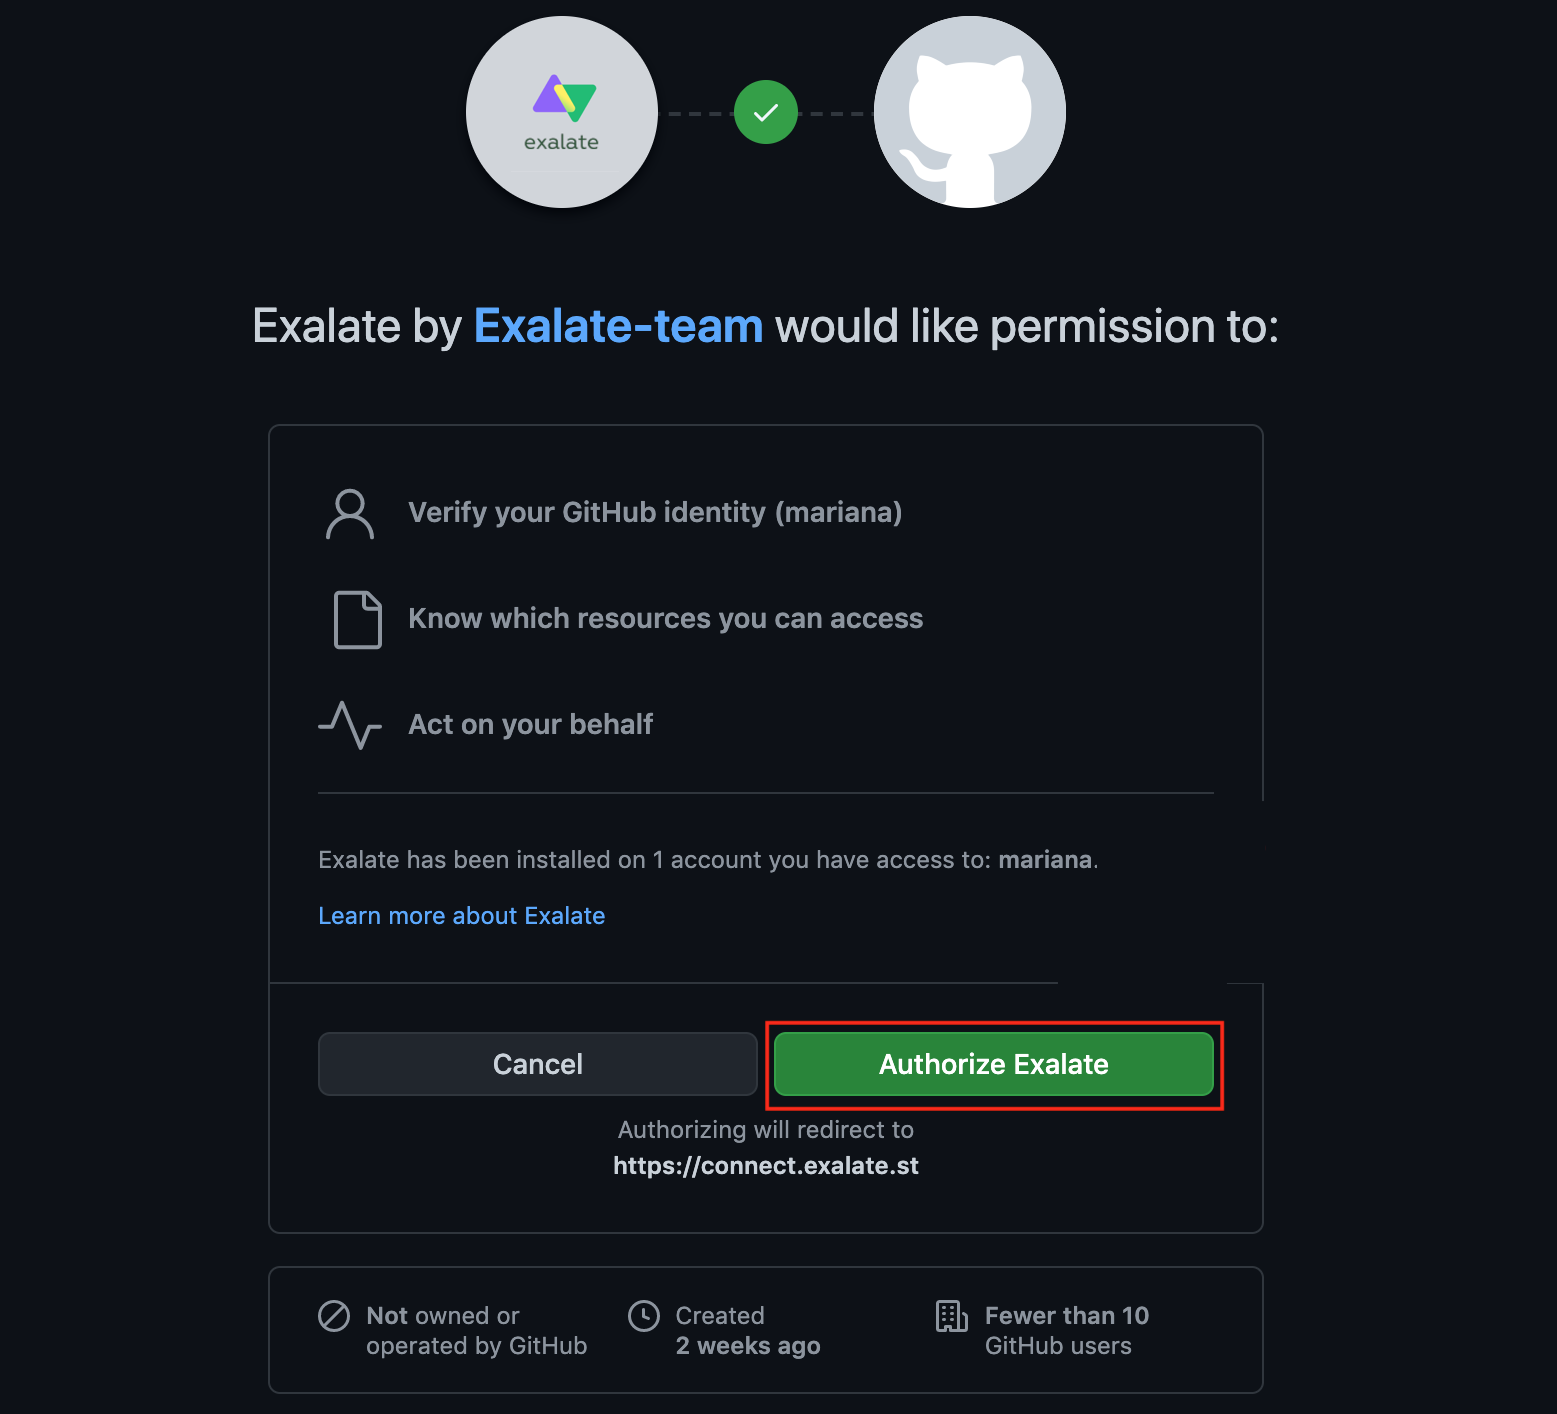Click the person icon beside Verify identity

coord(350,514)
